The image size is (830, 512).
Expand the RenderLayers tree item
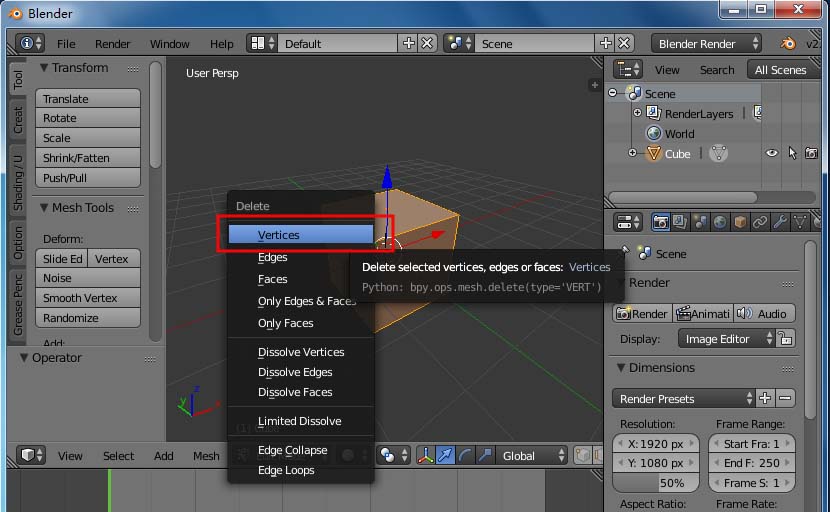[637, 113]
